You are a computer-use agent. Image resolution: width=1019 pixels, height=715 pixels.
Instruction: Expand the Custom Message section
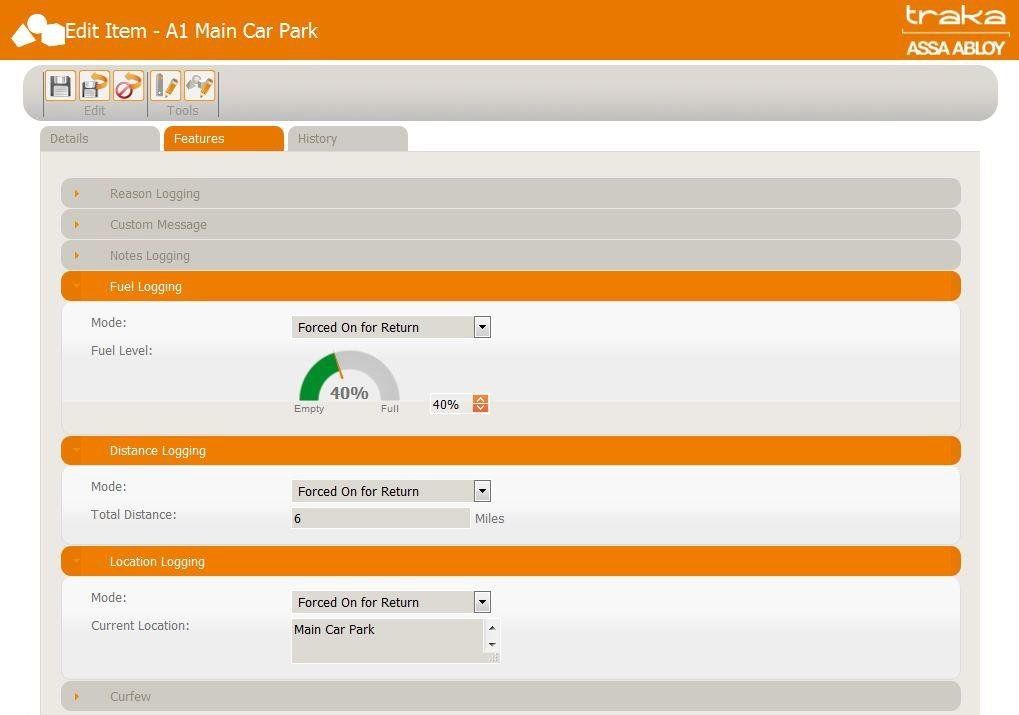511,224
